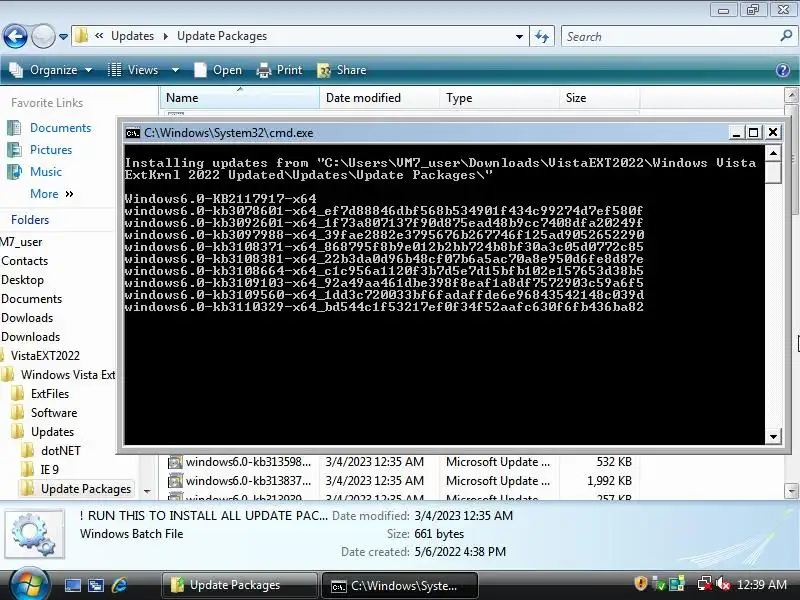800x600 pixels.
Task: Click batch file gear preview icon
Action: click(34, 534)
